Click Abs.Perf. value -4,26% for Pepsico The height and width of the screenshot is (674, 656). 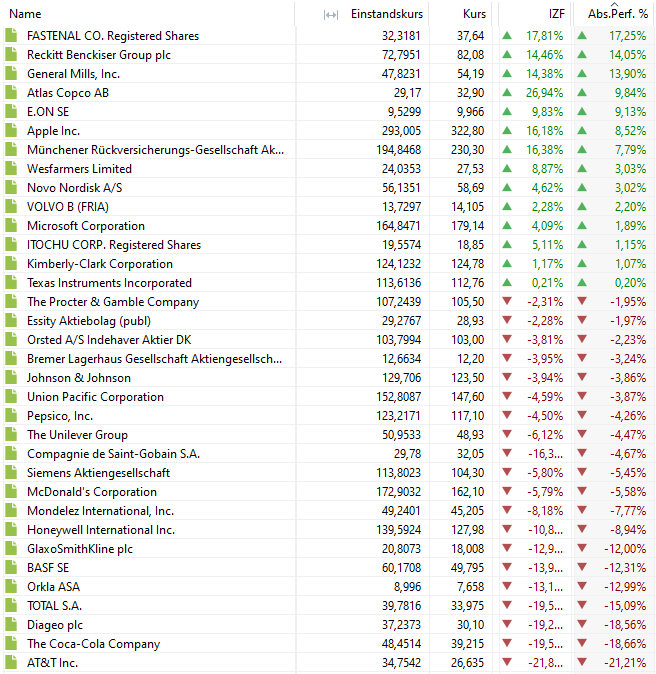[628, 416]
